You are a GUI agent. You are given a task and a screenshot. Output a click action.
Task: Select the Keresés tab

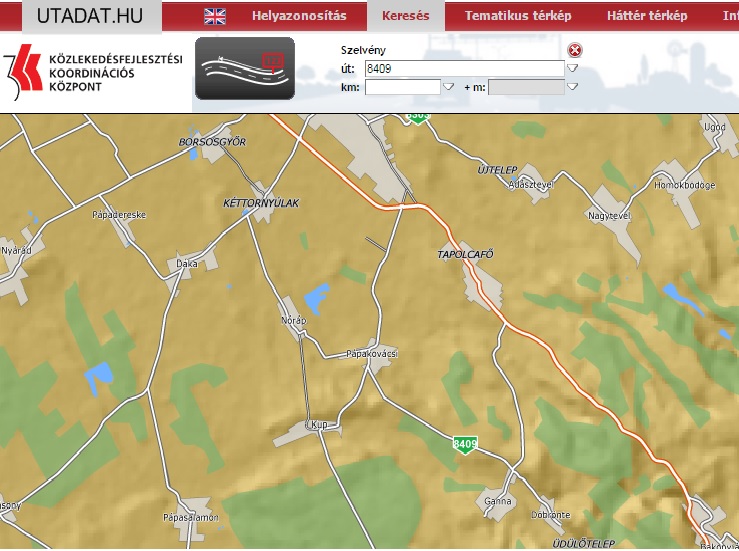[x=406, y=16]
